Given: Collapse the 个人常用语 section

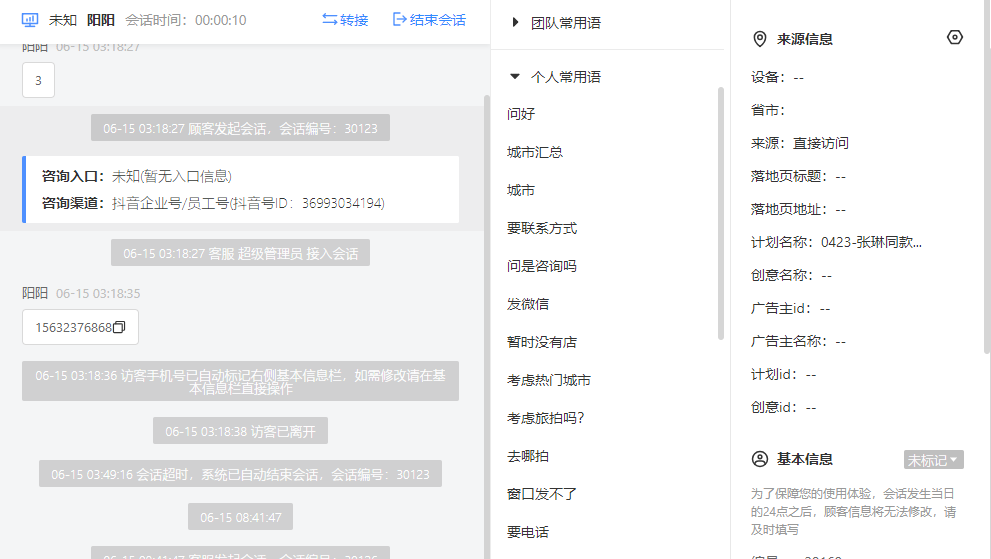Looking at the screenshot, I should (x=515, y=77).
